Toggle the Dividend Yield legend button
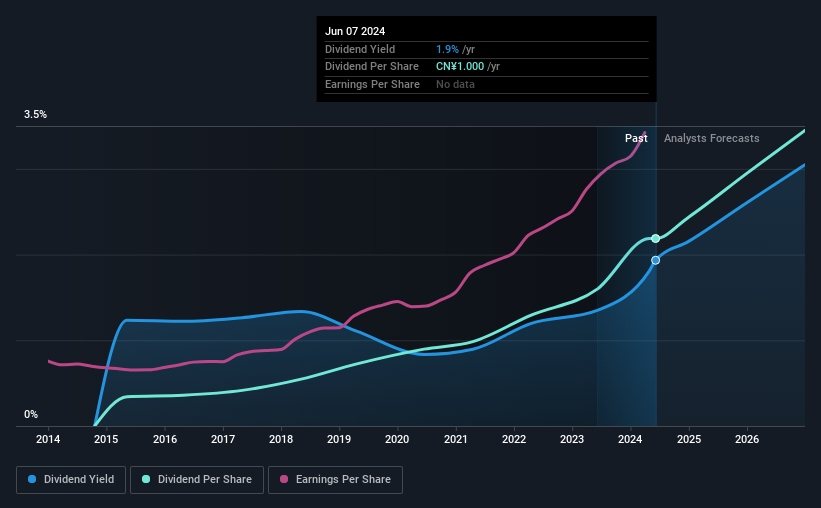821x508 pixels. coord(71,479)
